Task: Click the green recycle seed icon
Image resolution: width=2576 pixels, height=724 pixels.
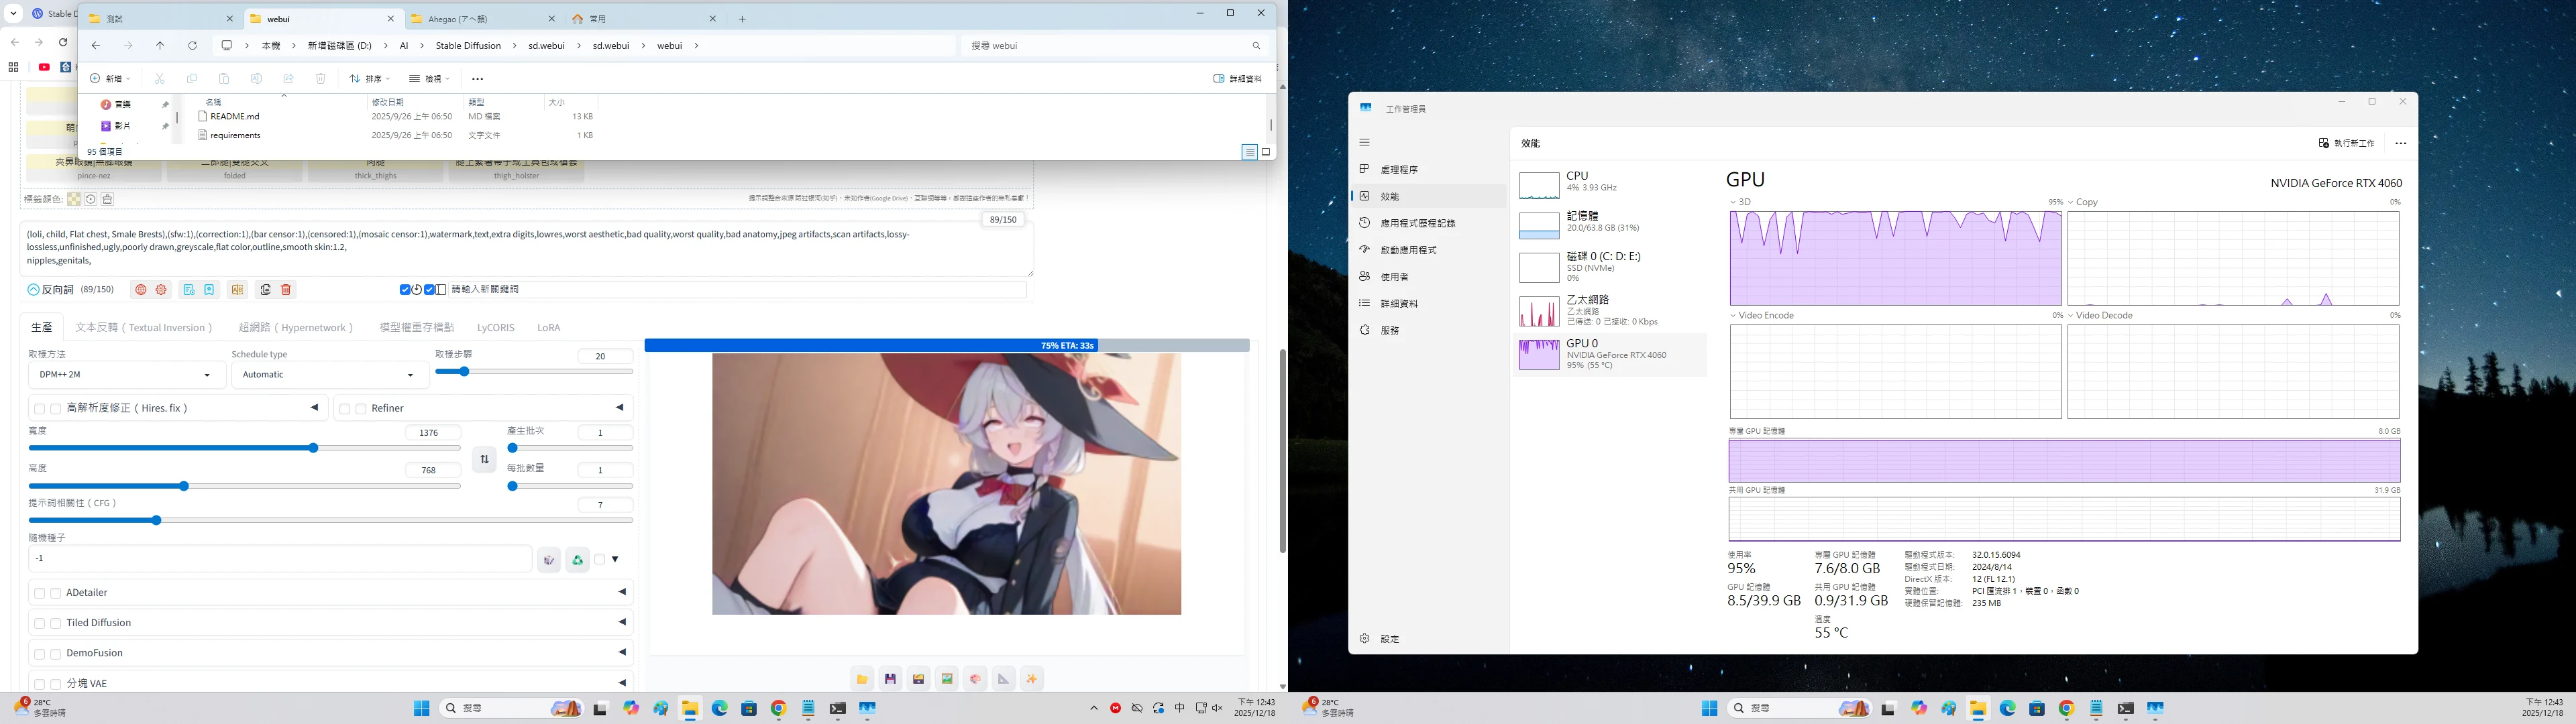Action: click(577, 560)
